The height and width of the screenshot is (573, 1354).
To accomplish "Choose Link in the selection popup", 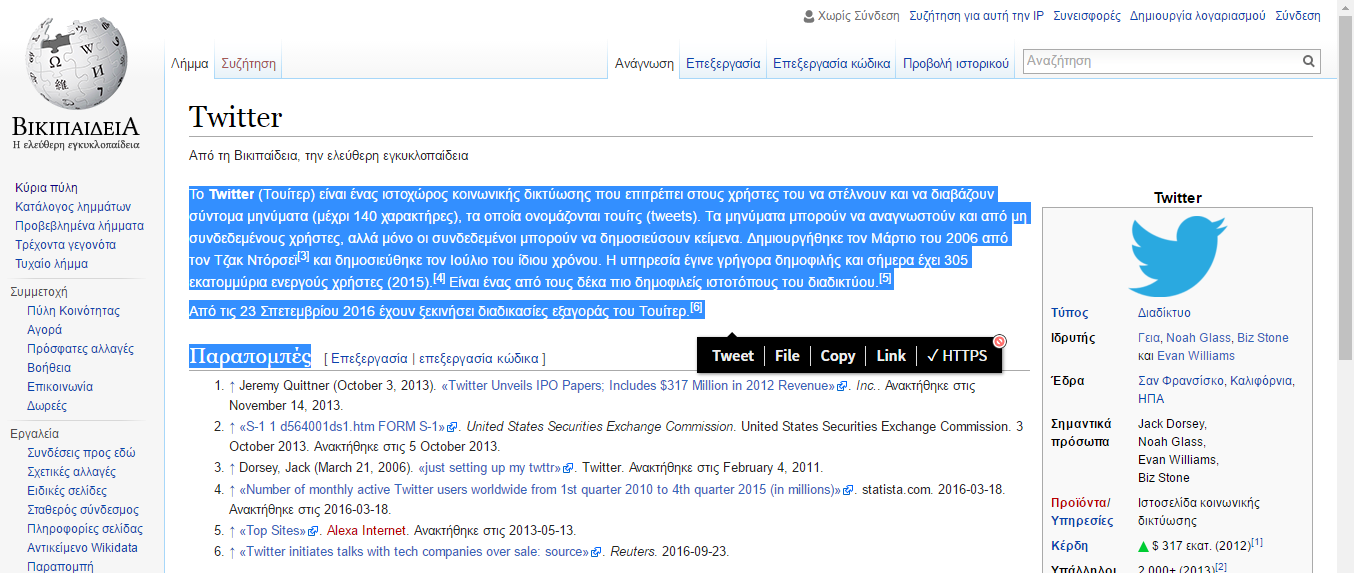I will click(891, 356).
